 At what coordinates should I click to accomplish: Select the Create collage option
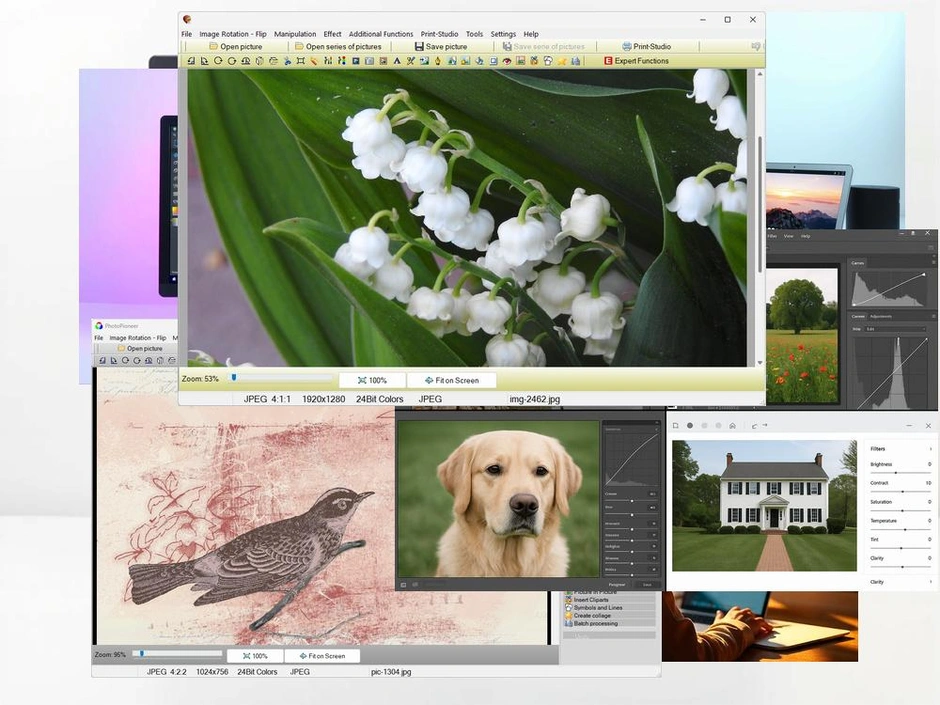pos(592,615)
